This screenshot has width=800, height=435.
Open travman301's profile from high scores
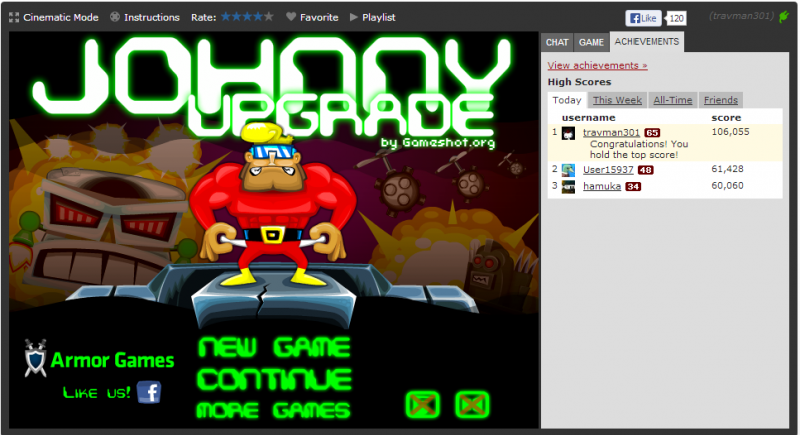tap(611, 133)
